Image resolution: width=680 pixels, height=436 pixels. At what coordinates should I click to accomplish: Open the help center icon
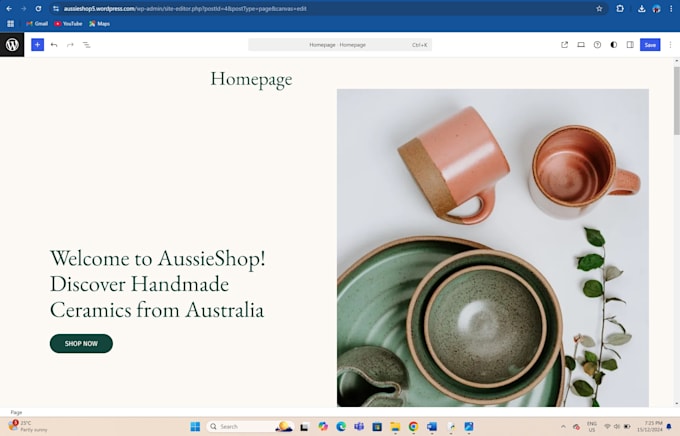tap(598, 45)
